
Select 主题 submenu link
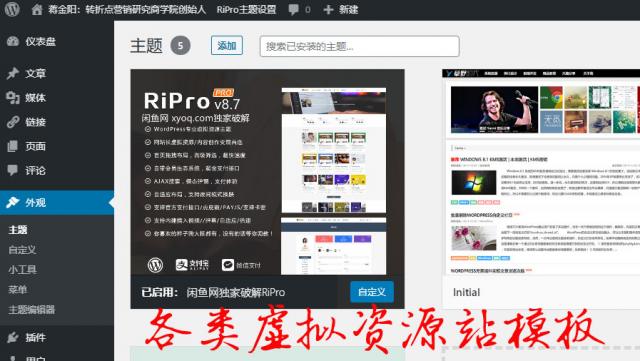(x=18, y=230)
